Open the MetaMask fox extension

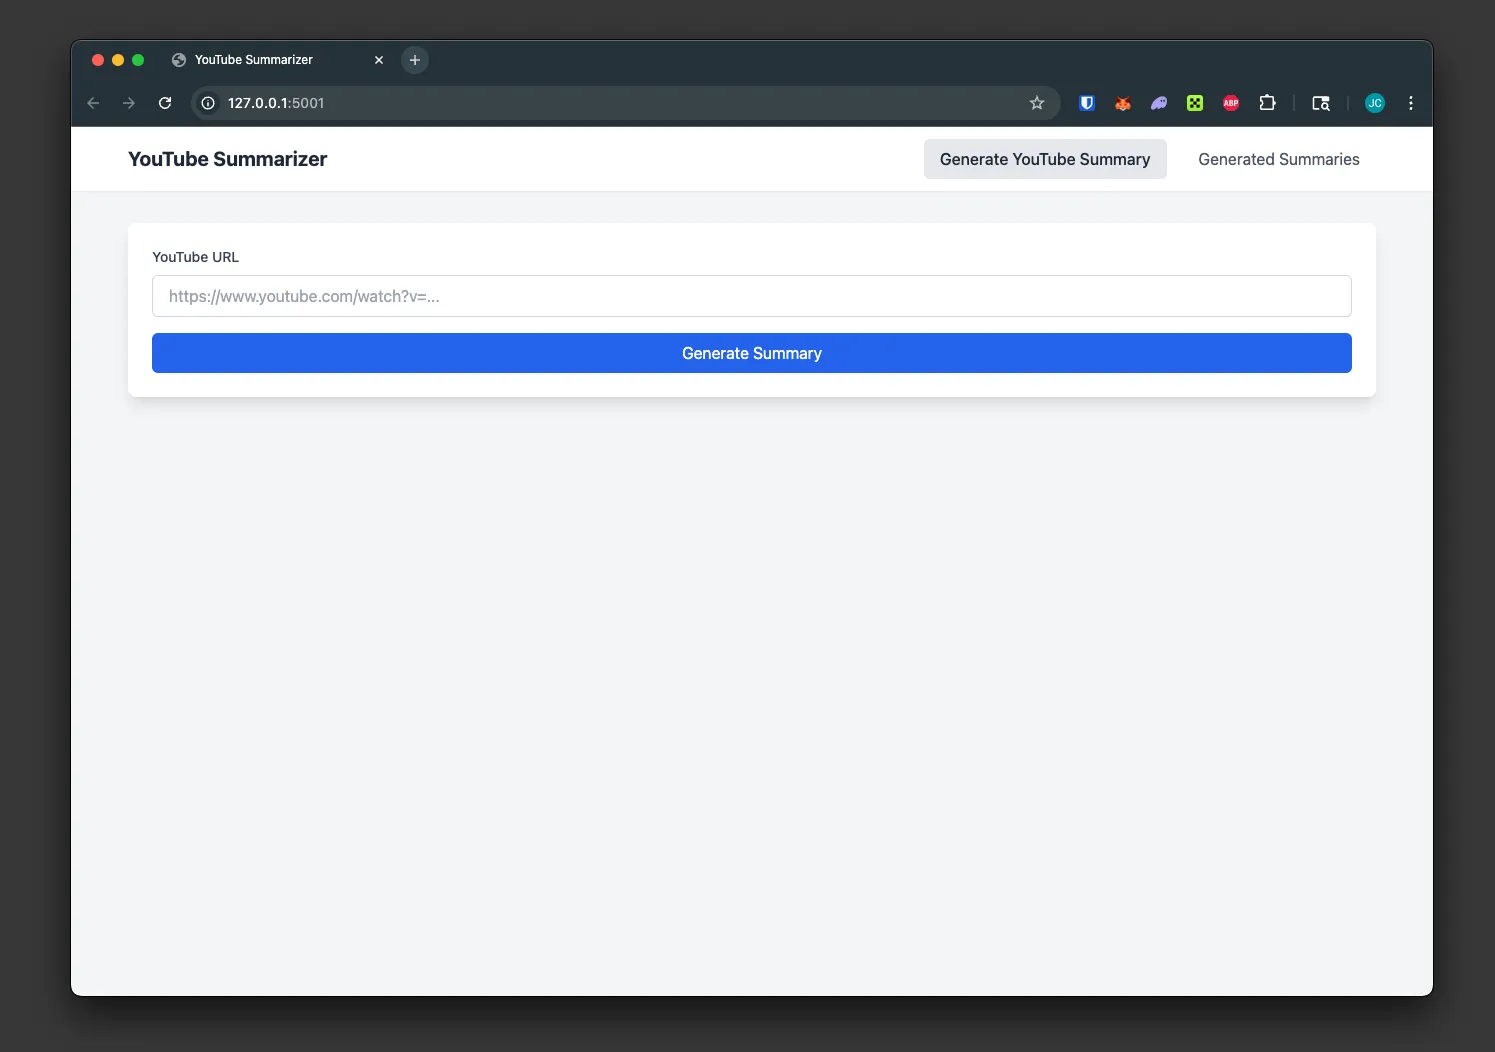click(1122, 103)
